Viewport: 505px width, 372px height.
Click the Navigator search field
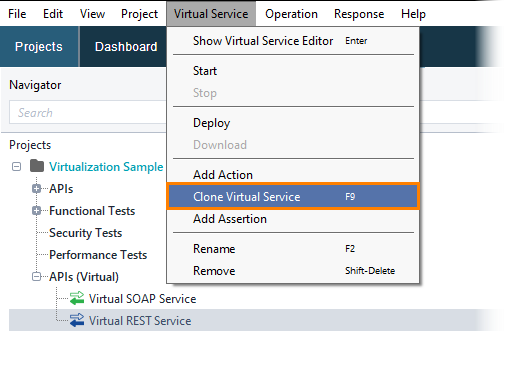88,112
